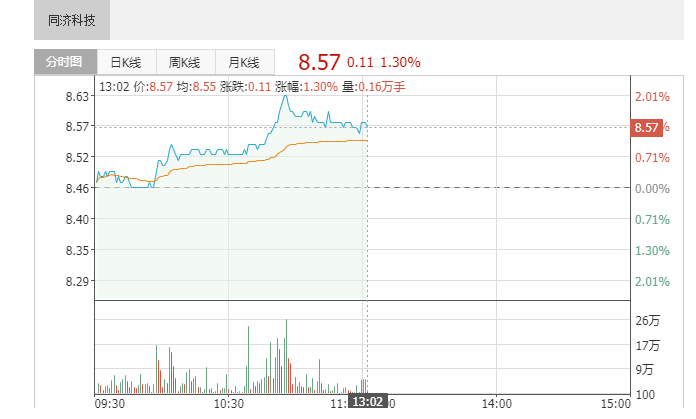Image resolution: width=696 pixels, height=419 pixels.
Task: Click the red 2.01% axis label
Action: pyautogui.click(x=652, y=97)
